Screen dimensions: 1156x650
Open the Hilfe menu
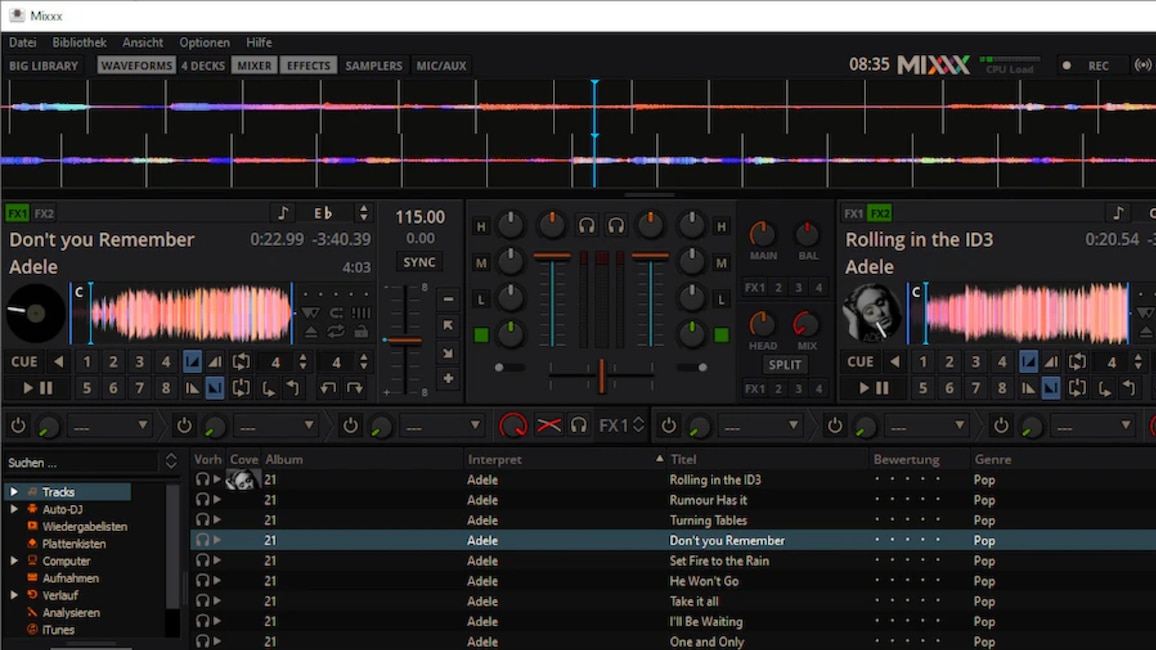pos(259,43)
